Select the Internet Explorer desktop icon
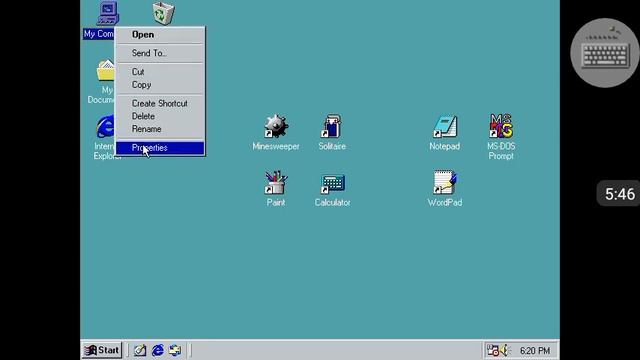Viewport: 640px width, 360px height. pos(106,127)
